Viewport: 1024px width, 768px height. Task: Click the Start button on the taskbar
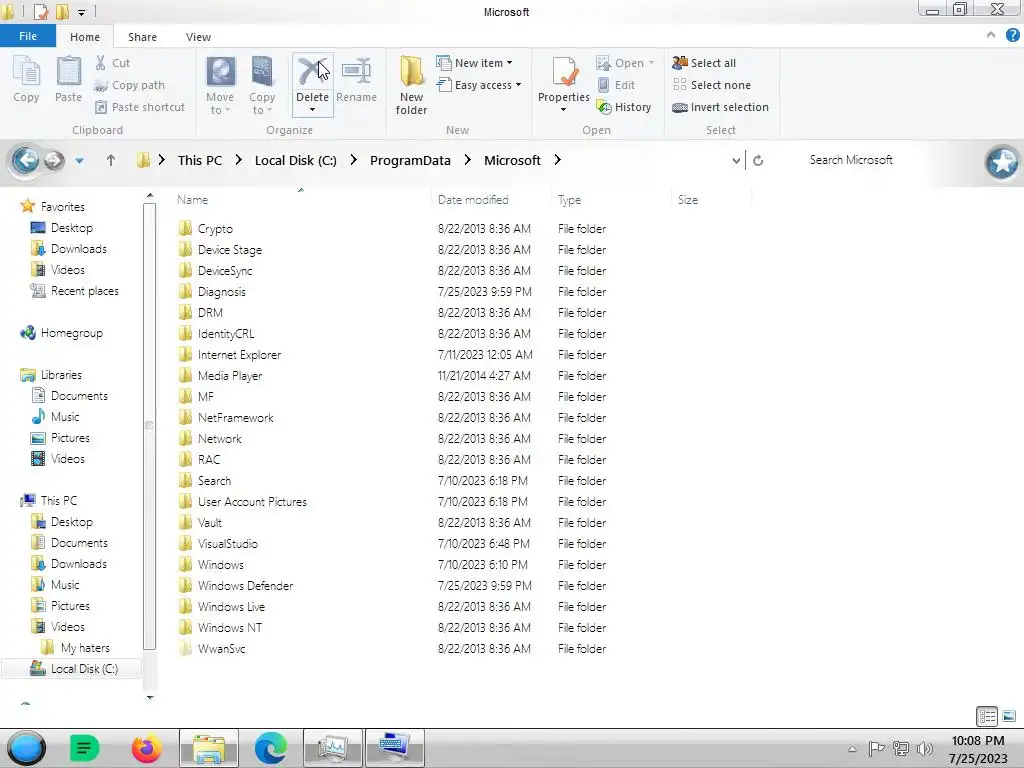[26, 748]
